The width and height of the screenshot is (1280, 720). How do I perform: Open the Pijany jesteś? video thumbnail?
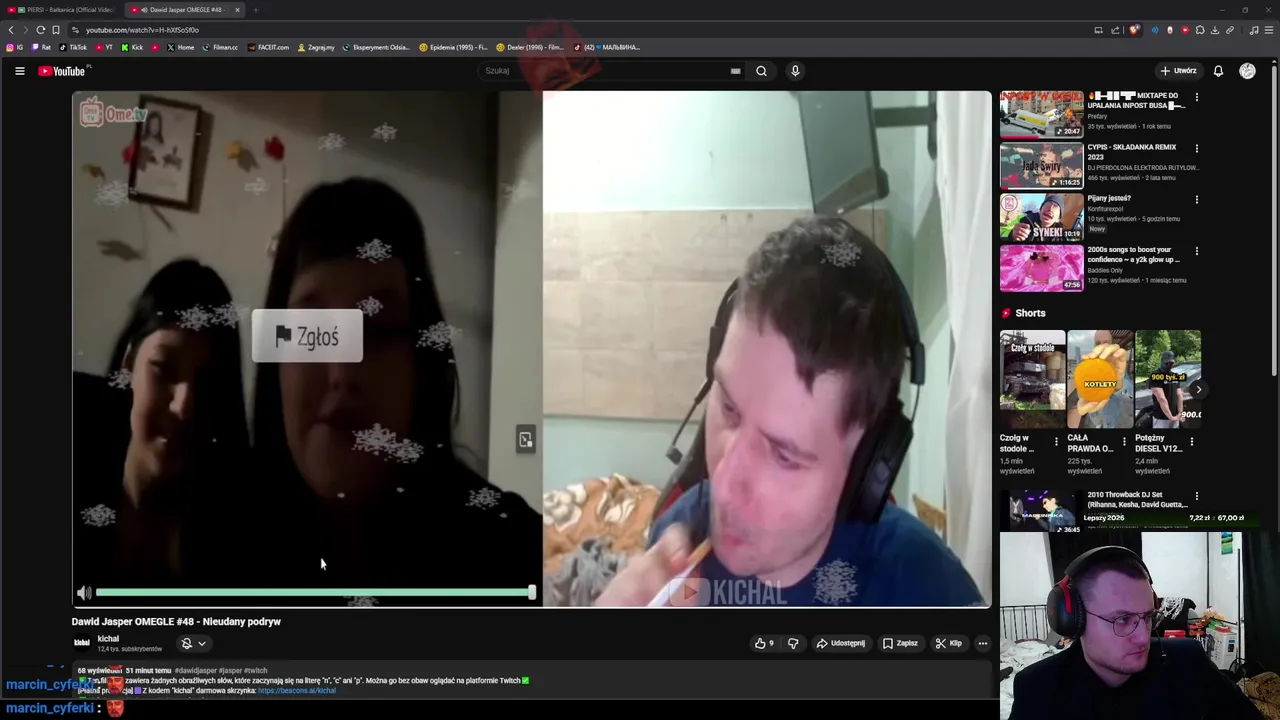[x=1042, y=217]
